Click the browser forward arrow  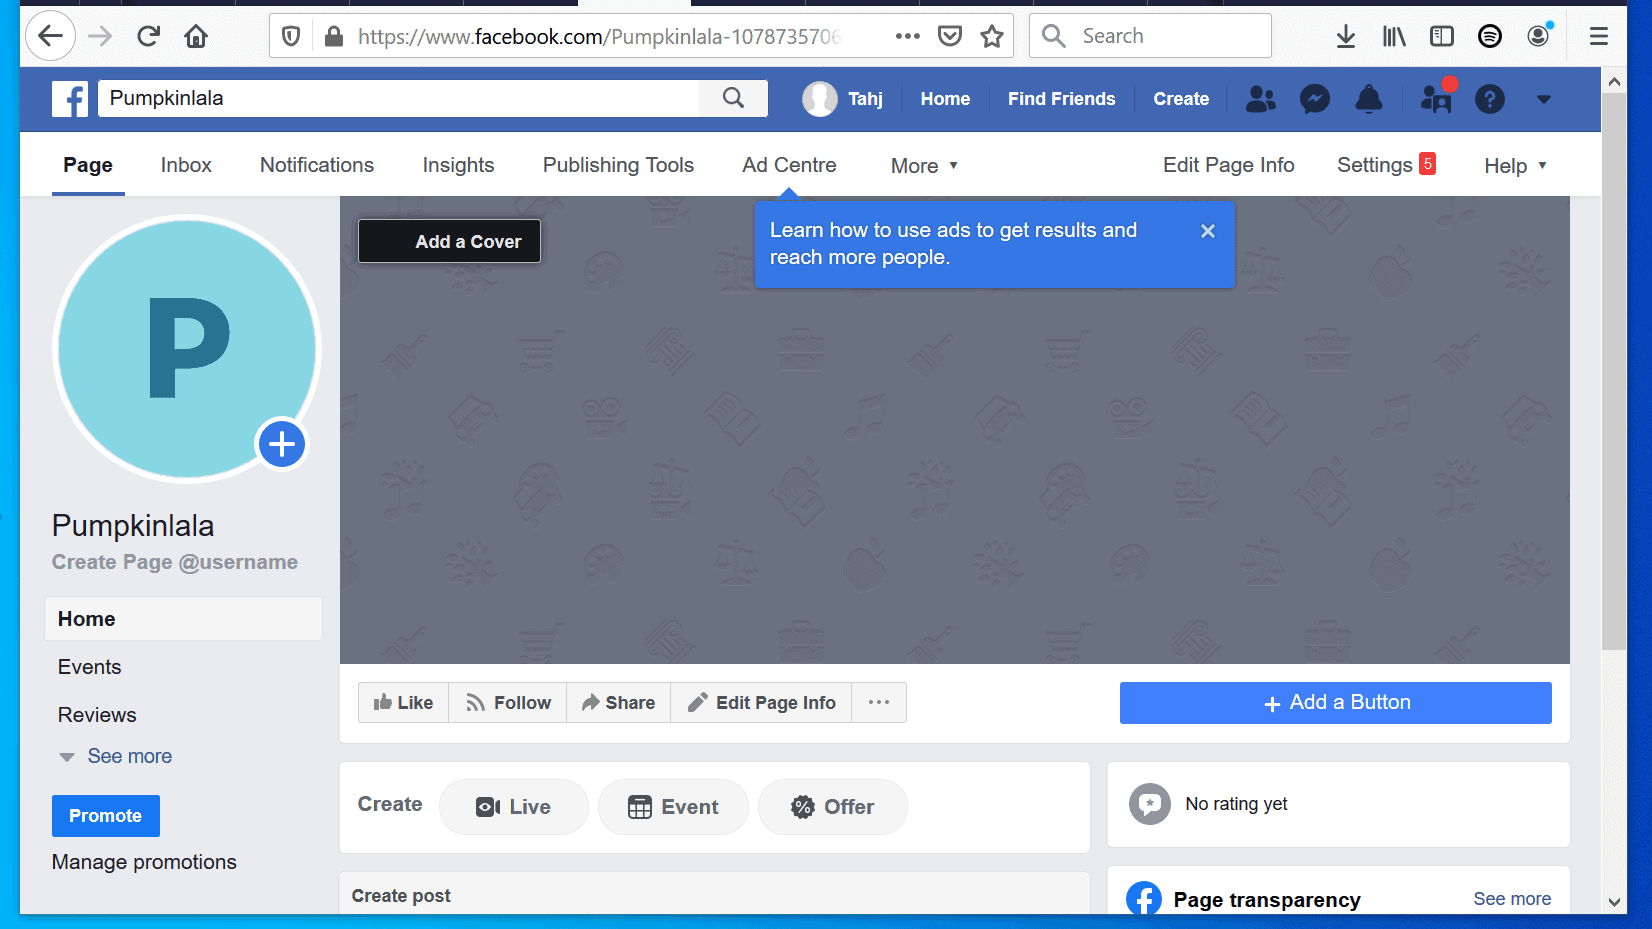click(100, 37)
